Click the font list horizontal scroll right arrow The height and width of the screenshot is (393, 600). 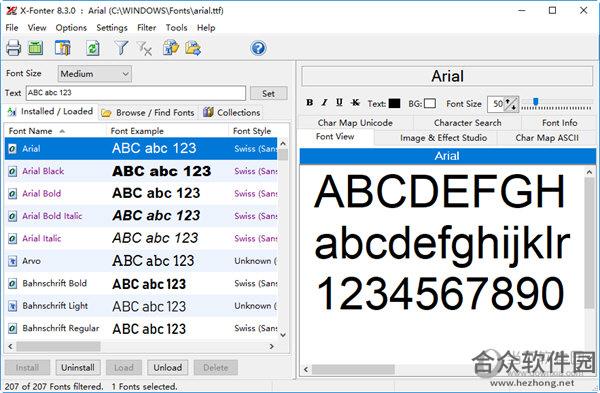(x=271, y=346)
